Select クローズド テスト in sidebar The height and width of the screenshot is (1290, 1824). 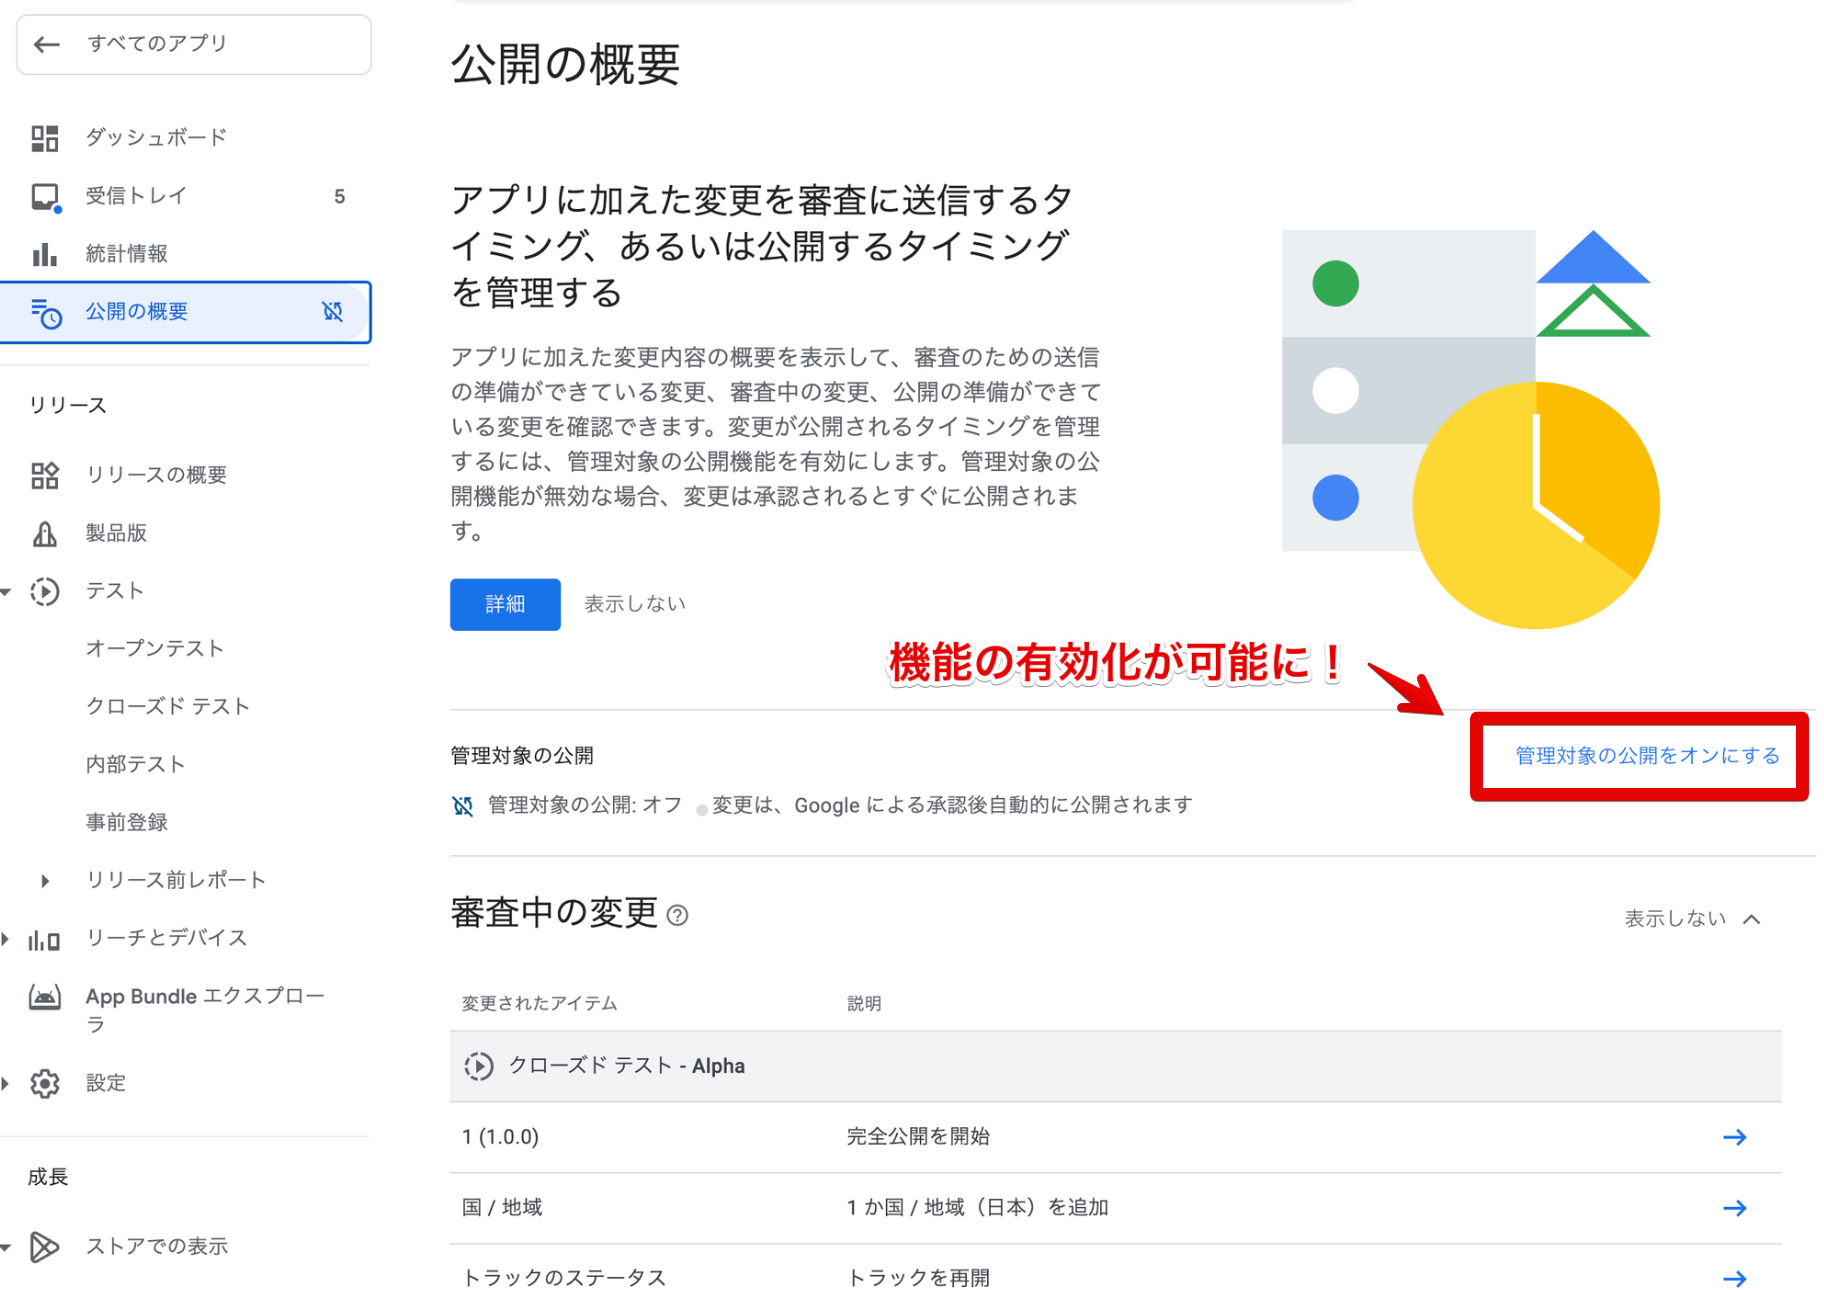pyautogui.click(x=167, y=707)
